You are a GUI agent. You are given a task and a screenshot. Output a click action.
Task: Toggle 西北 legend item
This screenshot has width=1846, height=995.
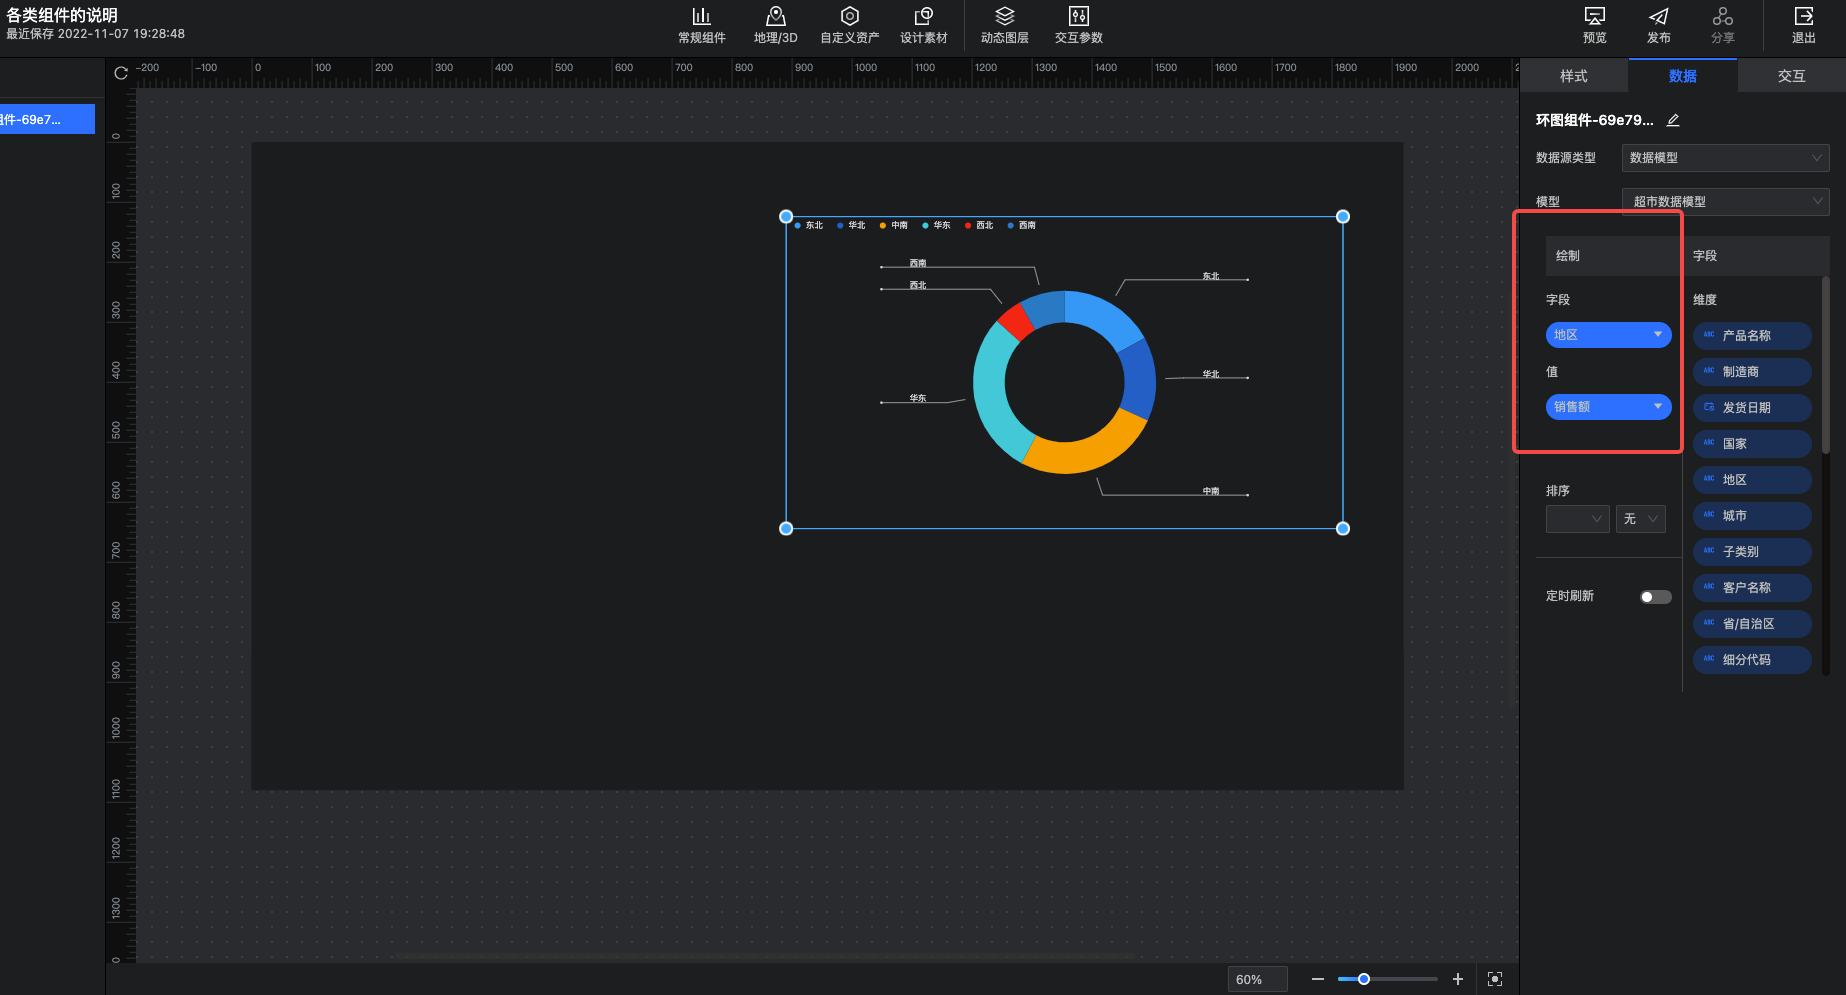click(979, 225)
